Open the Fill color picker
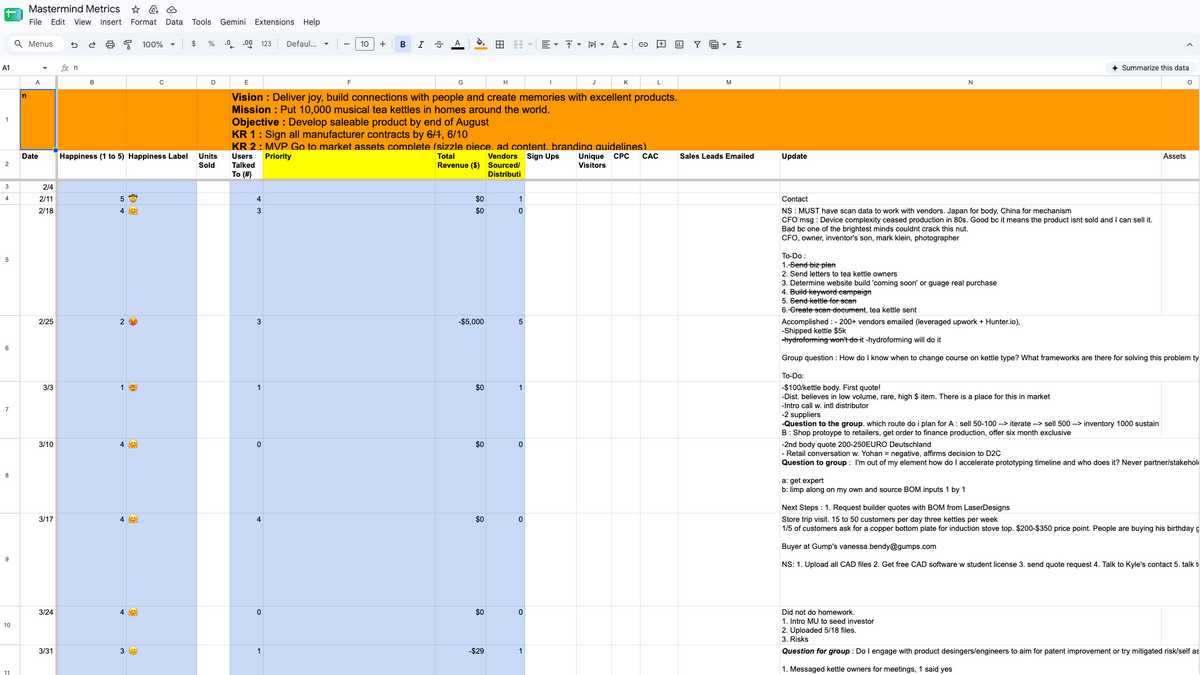 [481, 44]
